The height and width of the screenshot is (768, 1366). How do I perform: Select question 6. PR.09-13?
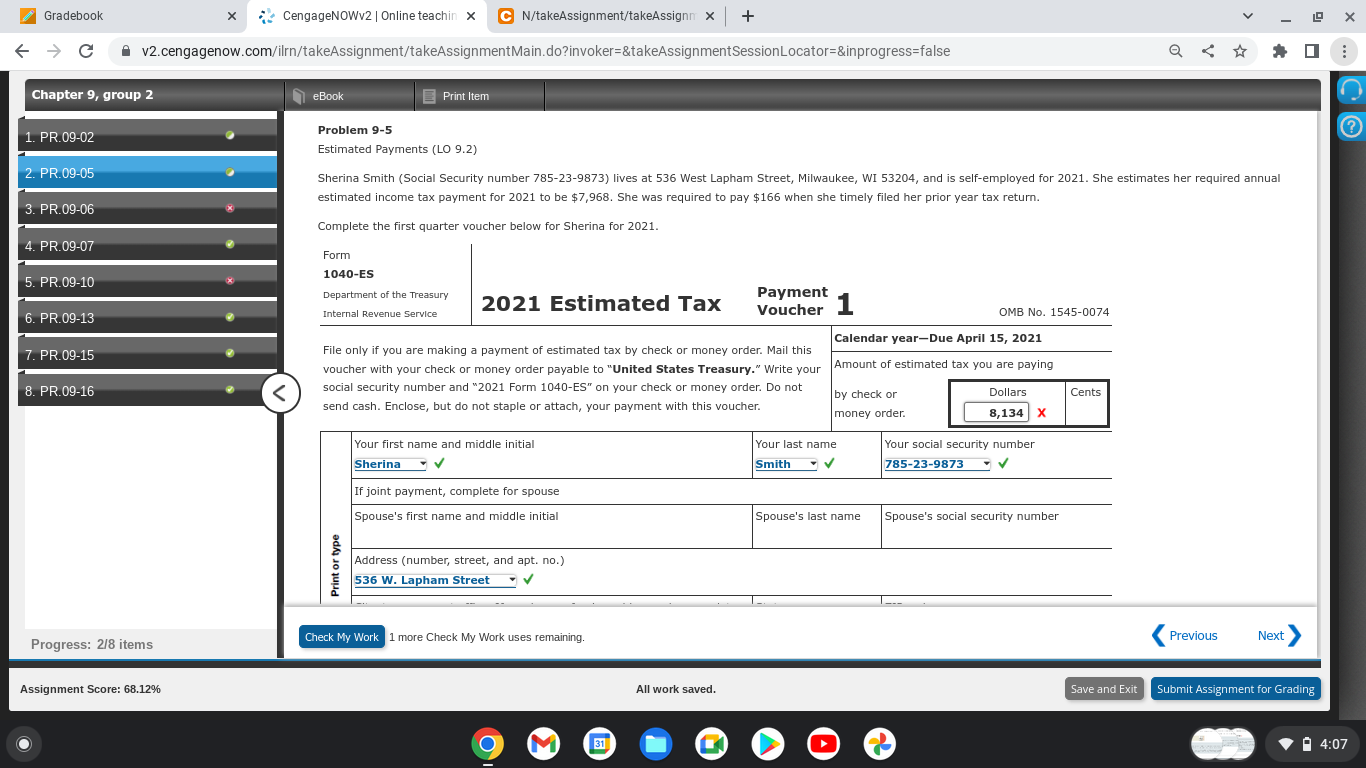pos(147,318)
